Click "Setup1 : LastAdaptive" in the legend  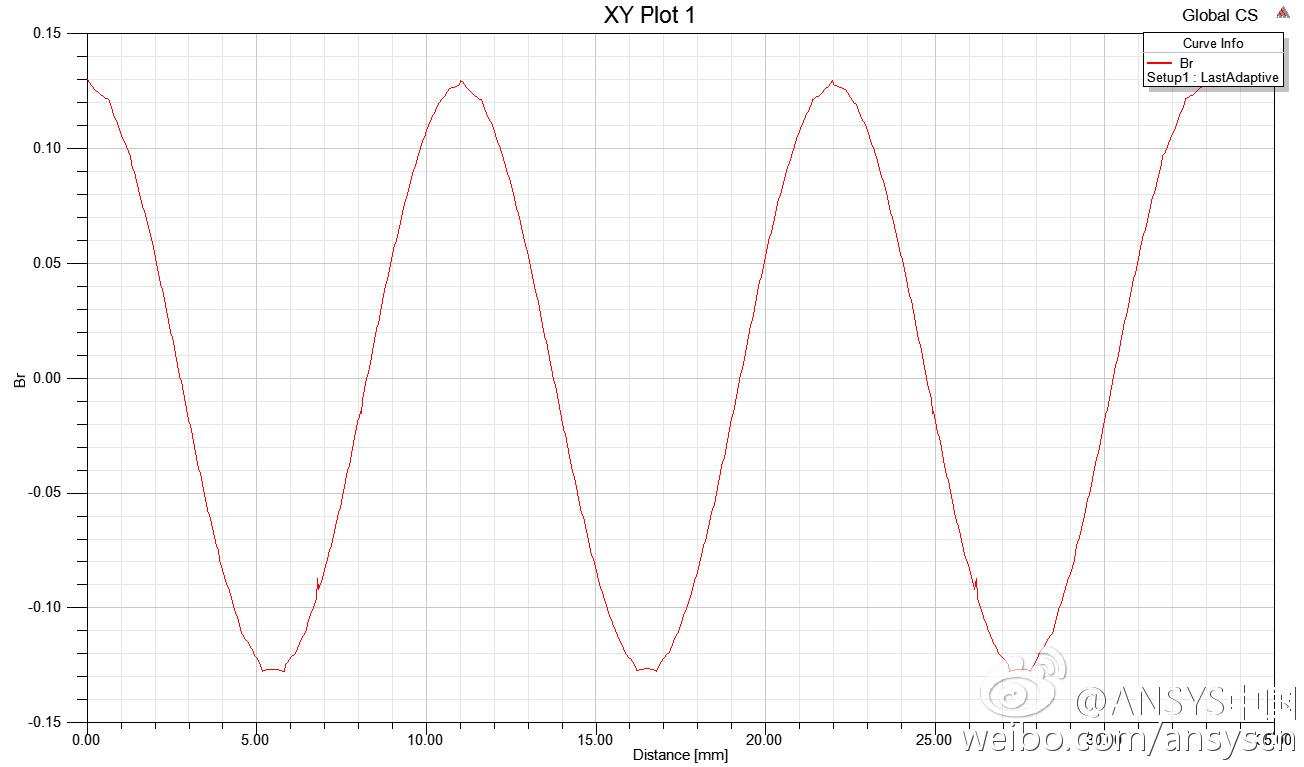click(x=1213, y=77)
